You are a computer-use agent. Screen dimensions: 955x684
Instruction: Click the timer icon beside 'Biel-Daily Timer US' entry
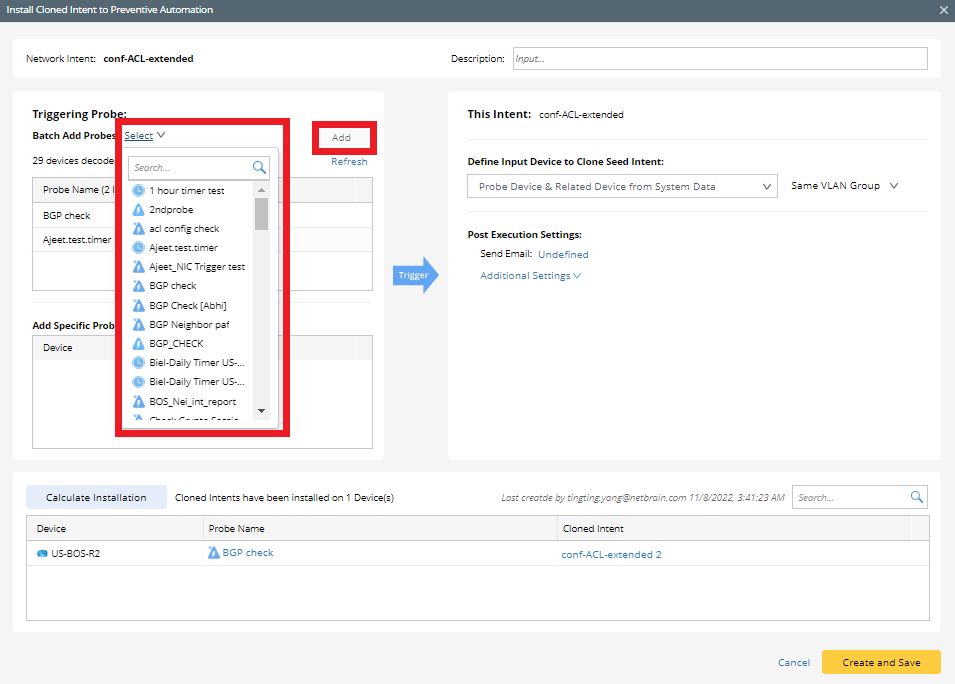137,362
